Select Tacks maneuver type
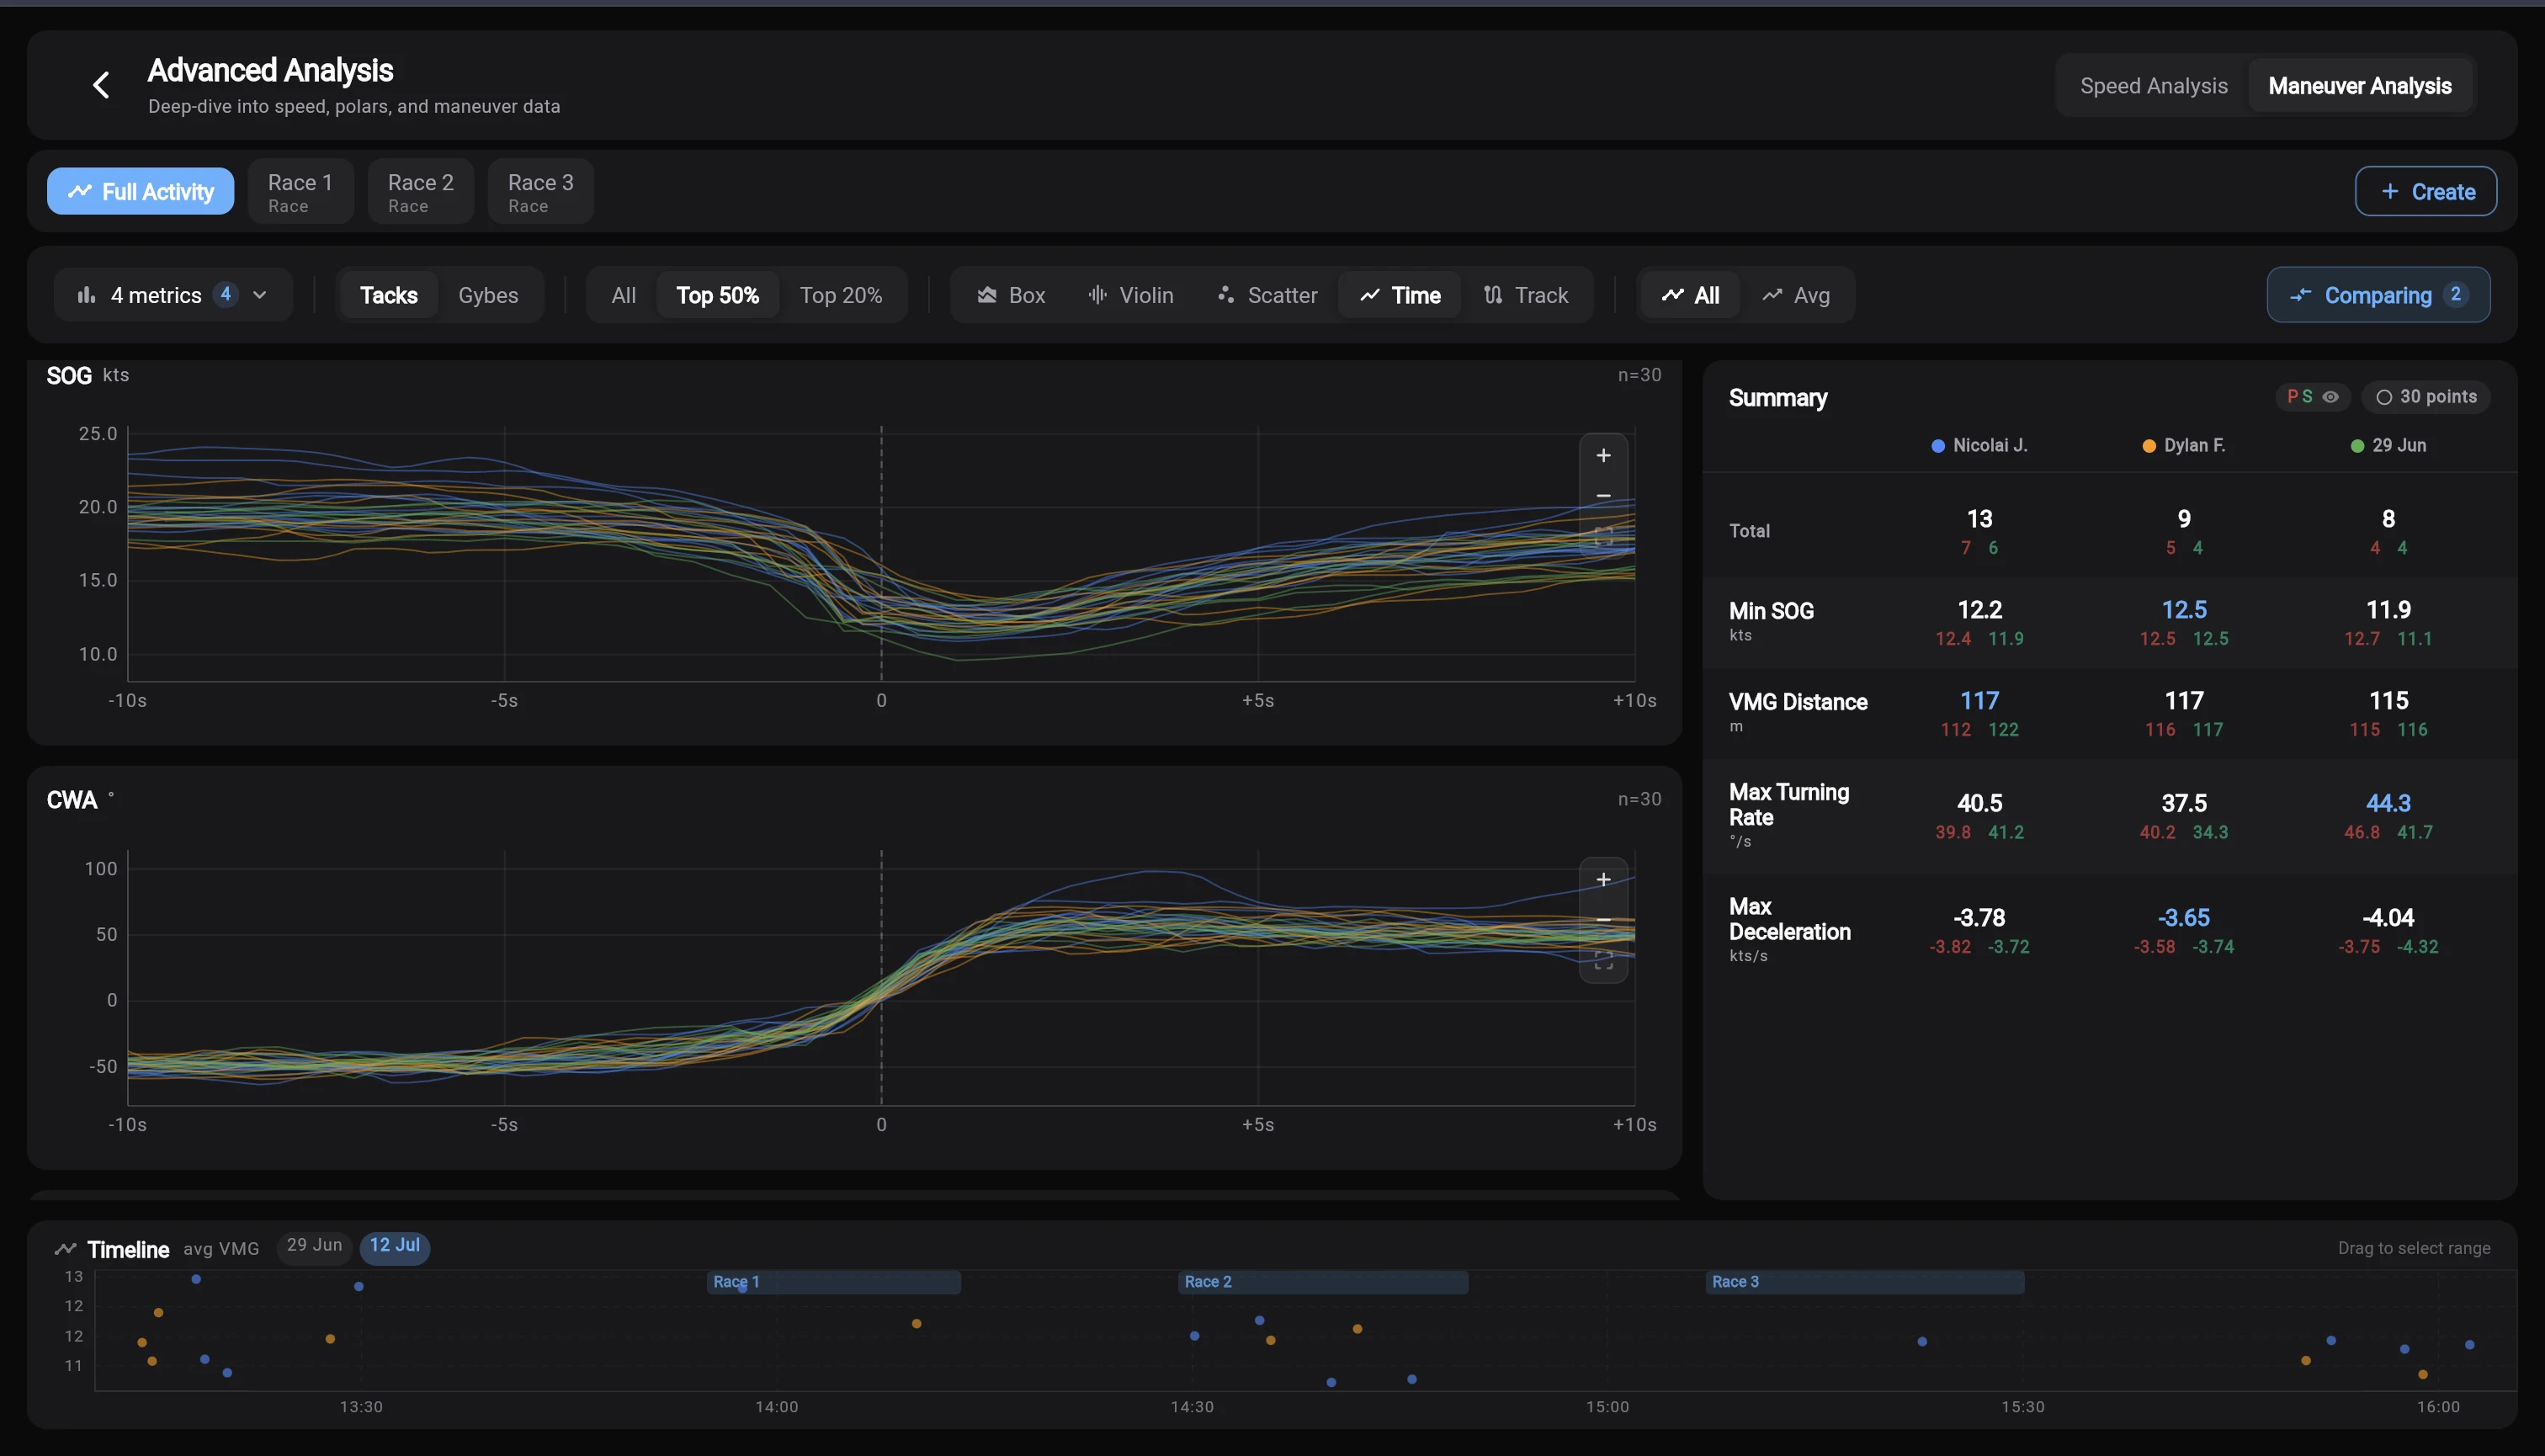The image size is (2545, 1456). [389, 295]
